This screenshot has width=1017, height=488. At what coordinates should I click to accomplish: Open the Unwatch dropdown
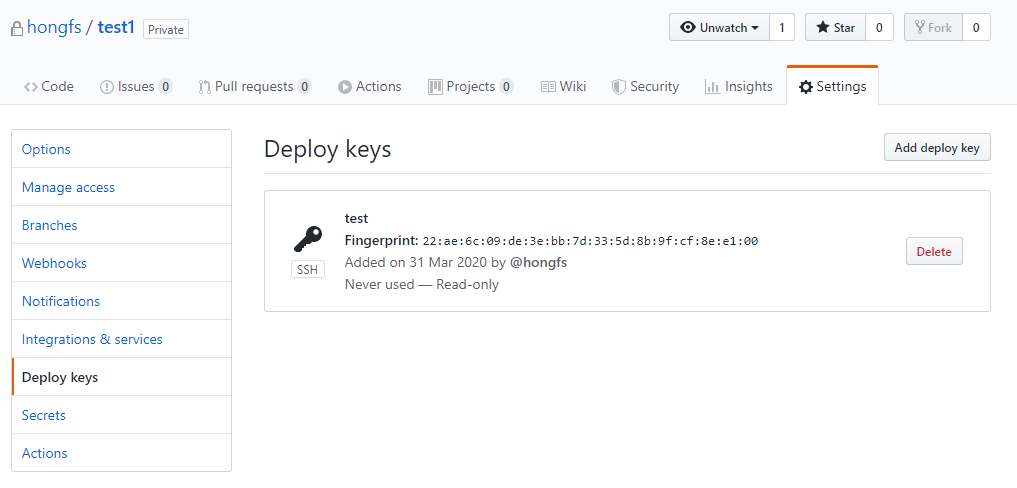(x=719, y=28)
